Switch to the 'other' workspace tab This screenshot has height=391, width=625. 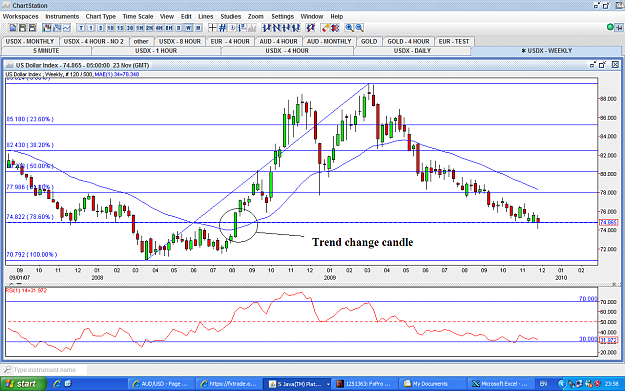point(141,41)
